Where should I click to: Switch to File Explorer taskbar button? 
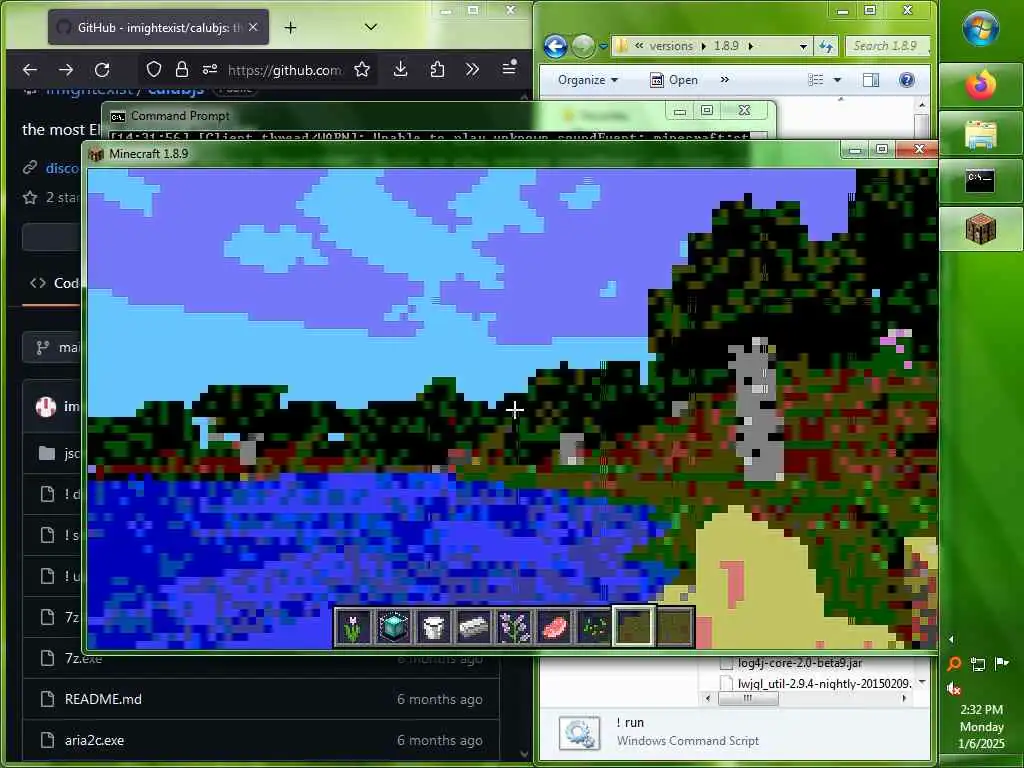(x=980, y=134)
